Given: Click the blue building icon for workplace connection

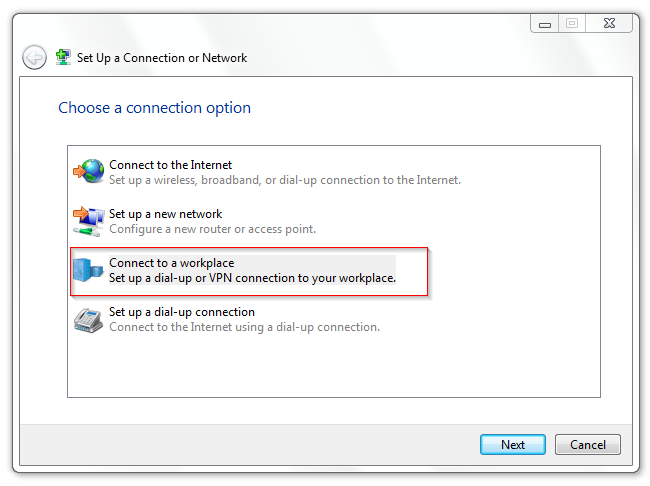Looking at the screenshot, I should [88, 270].
